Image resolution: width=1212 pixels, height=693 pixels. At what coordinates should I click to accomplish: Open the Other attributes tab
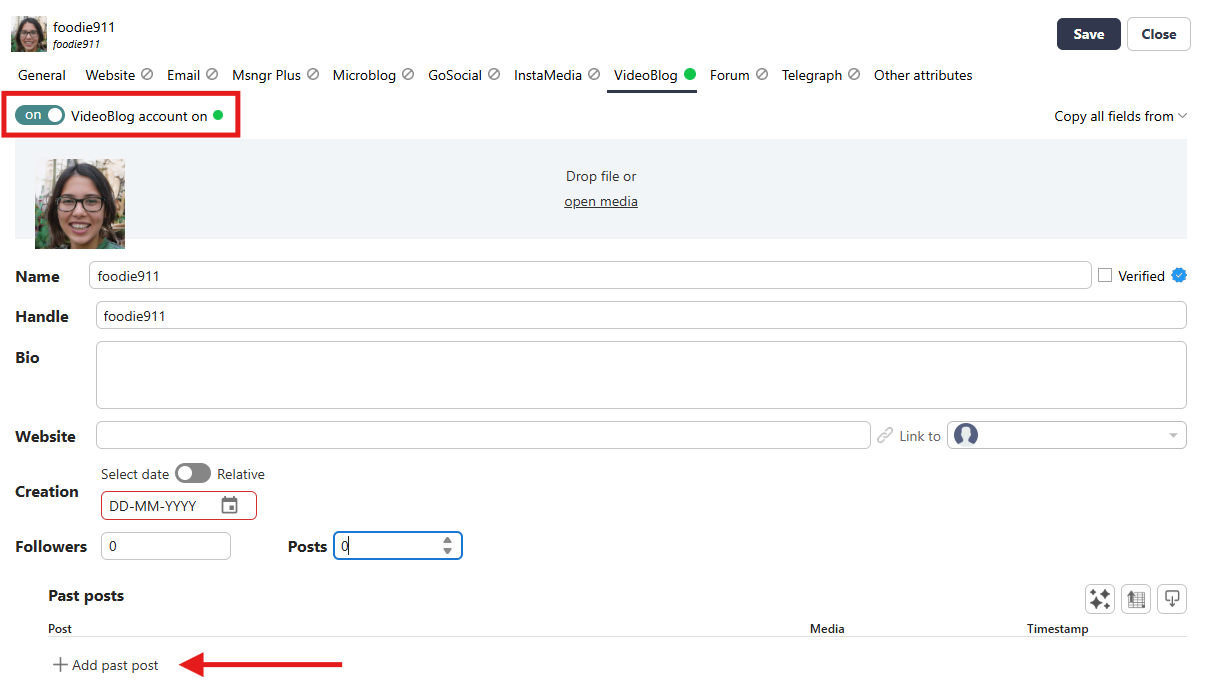click(x=922, y=75)
